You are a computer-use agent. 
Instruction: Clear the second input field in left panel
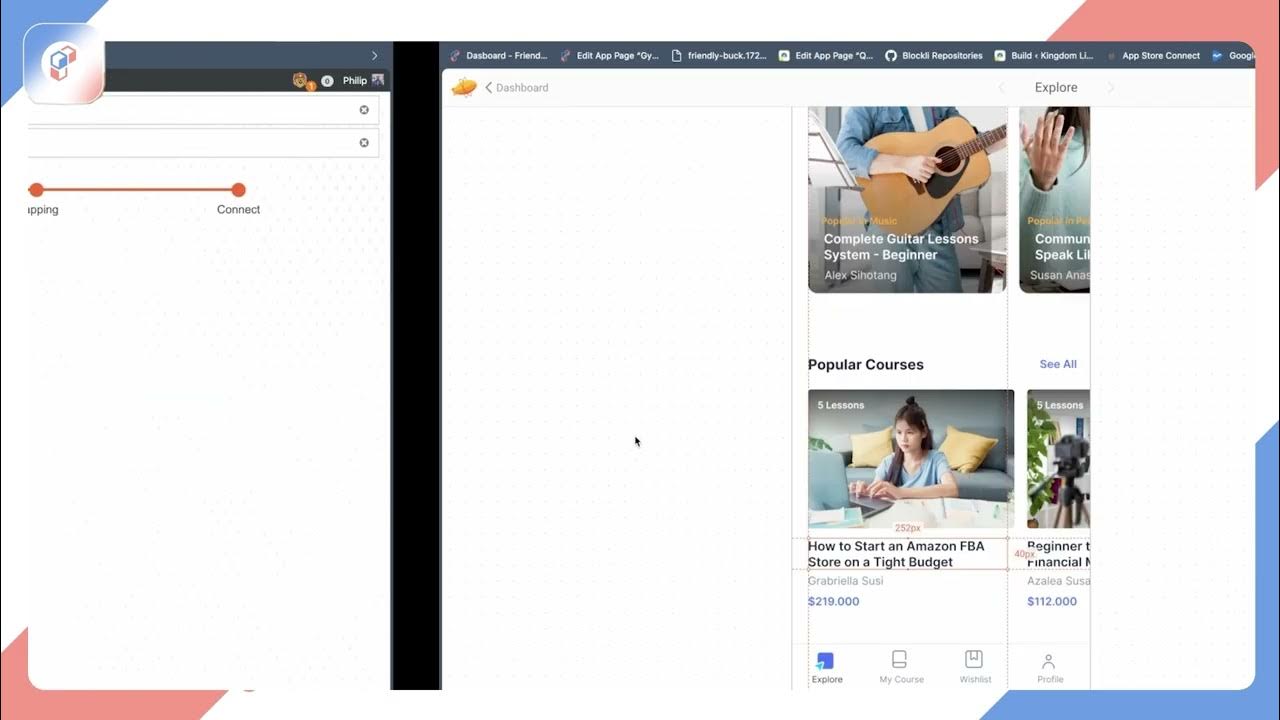pos(364,143)
